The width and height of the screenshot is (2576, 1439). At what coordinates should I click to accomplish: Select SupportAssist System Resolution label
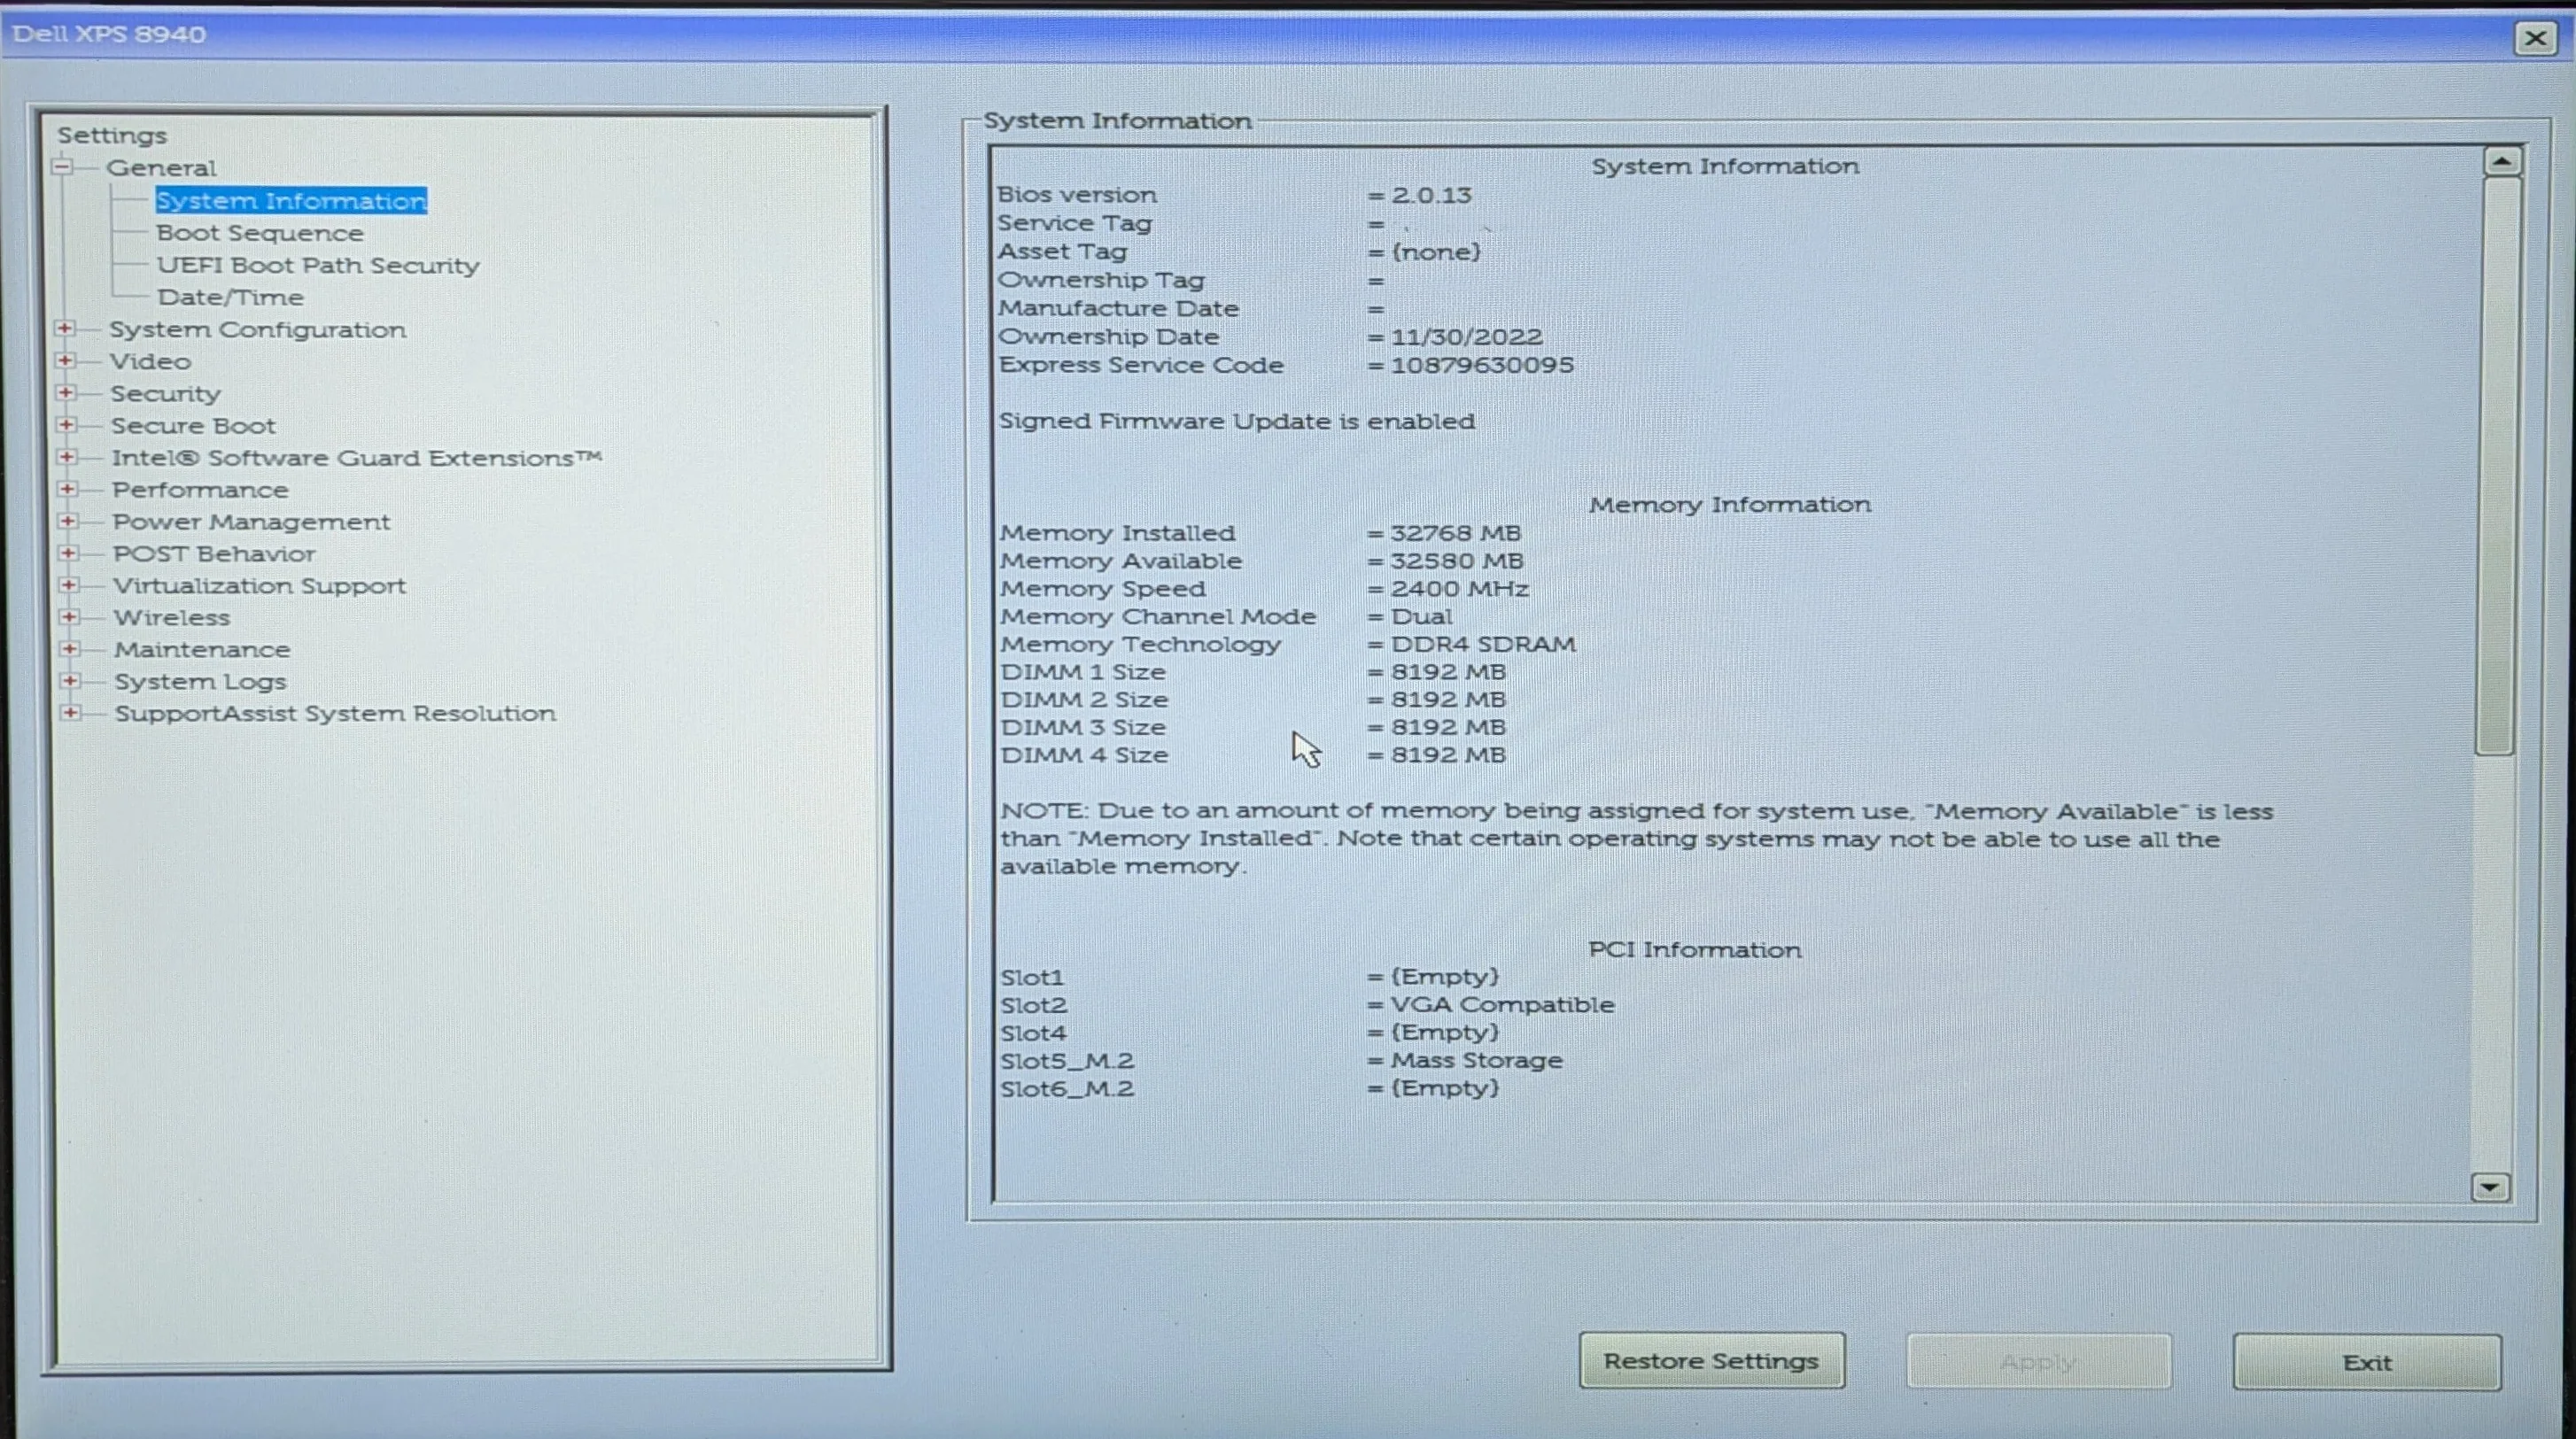point(335,714)
